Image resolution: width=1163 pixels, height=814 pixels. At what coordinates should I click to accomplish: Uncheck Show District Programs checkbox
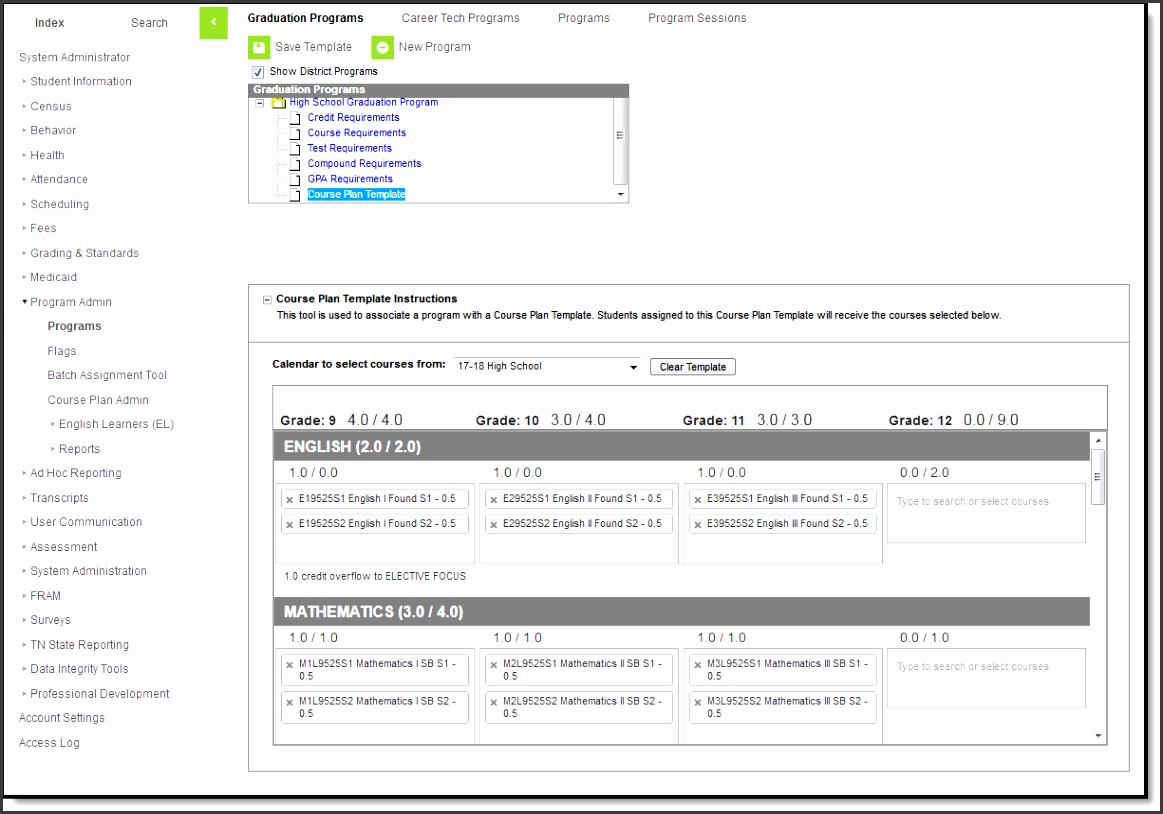(x=258, y=72)
